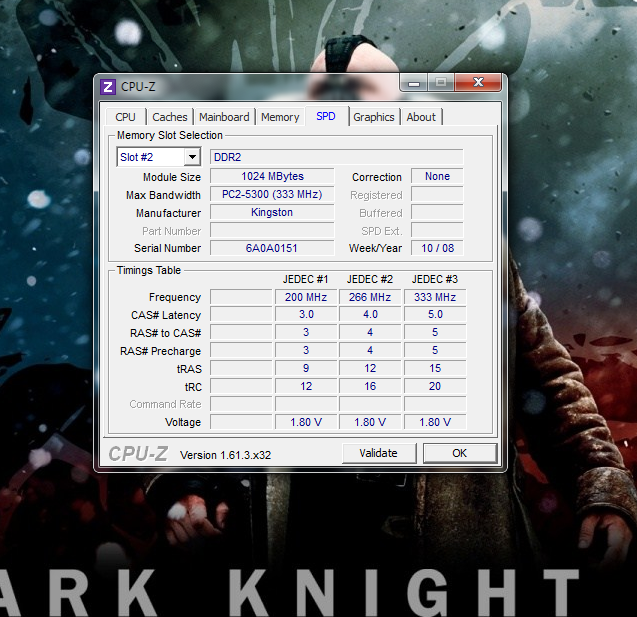Expand the Slot #2 dropdown arrow

click(x=193, y=157)
